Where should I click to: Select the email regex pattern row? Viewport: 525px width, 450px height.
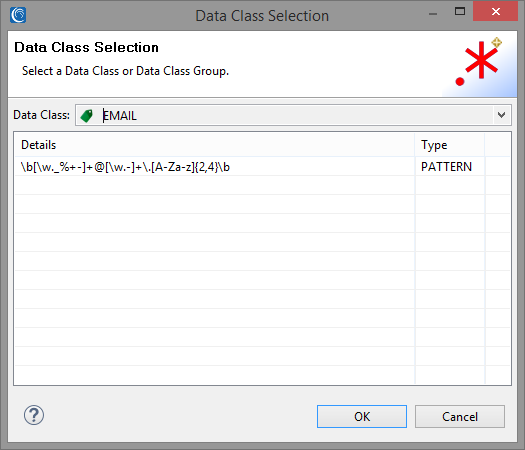click(x=262, y=166)
